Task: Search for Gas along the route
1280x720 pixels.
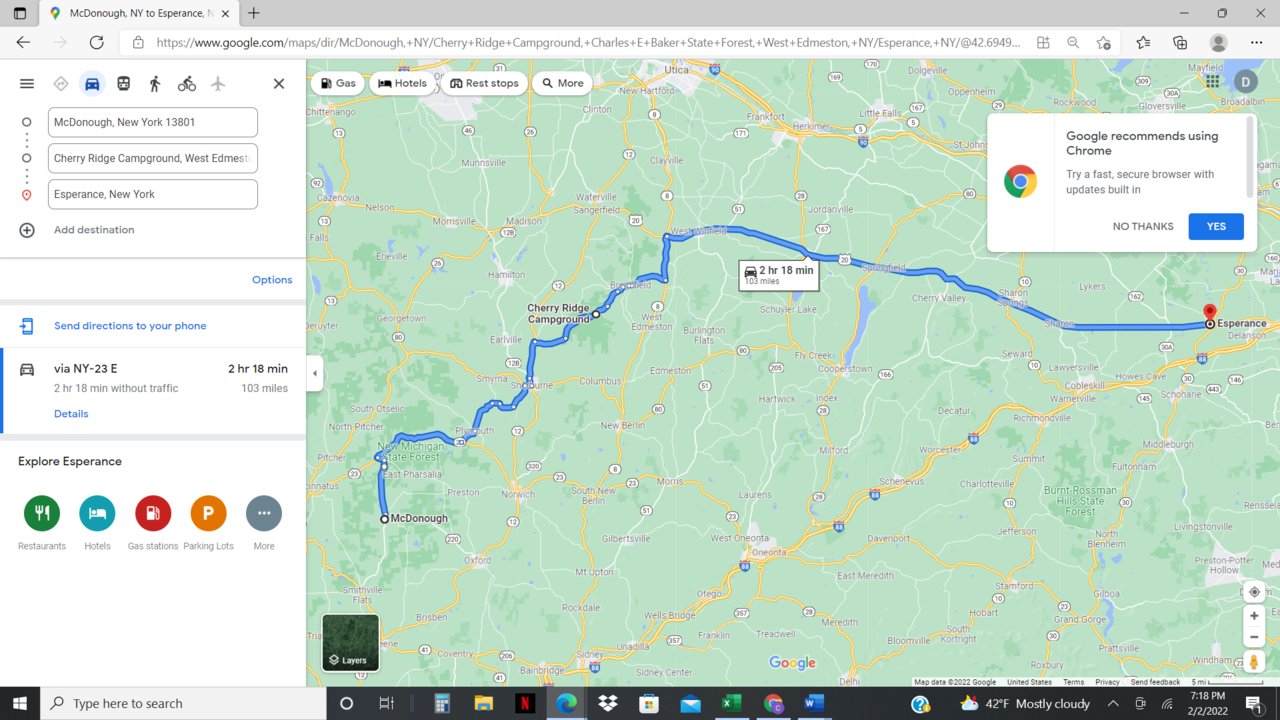Action: pos(338,83)
